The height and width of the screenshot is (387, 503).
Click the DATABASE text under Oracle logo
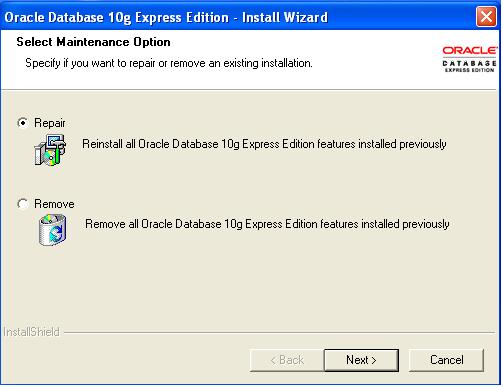click(469, 63)
